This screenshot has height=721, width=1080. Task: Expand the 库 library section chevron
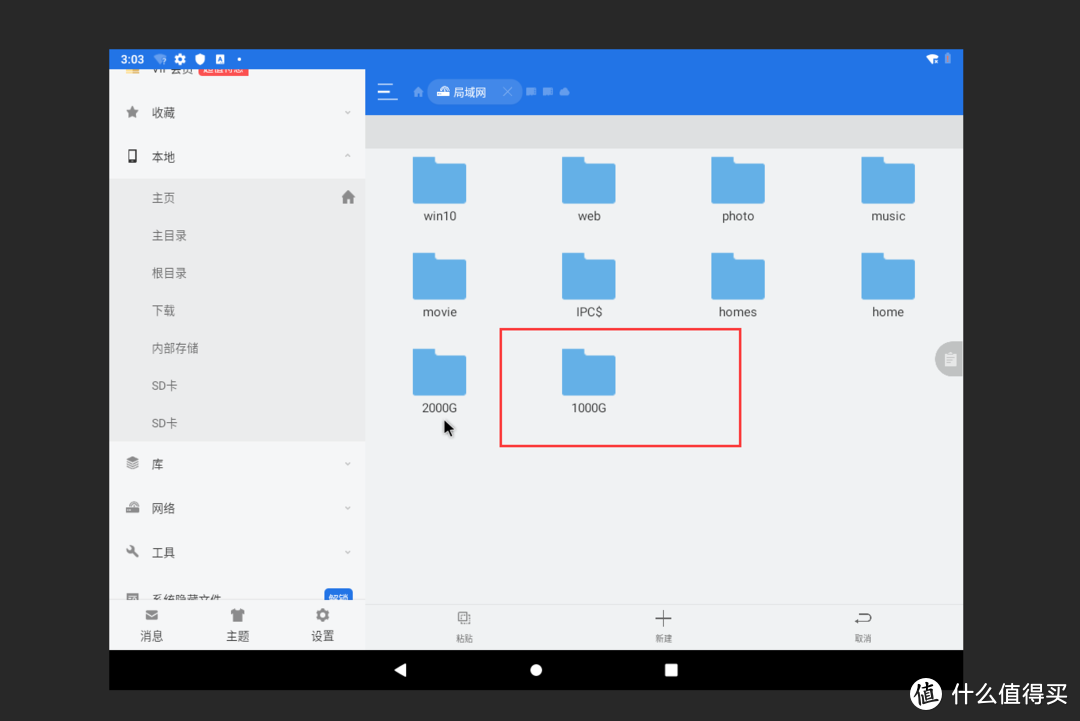pos(348,464)
